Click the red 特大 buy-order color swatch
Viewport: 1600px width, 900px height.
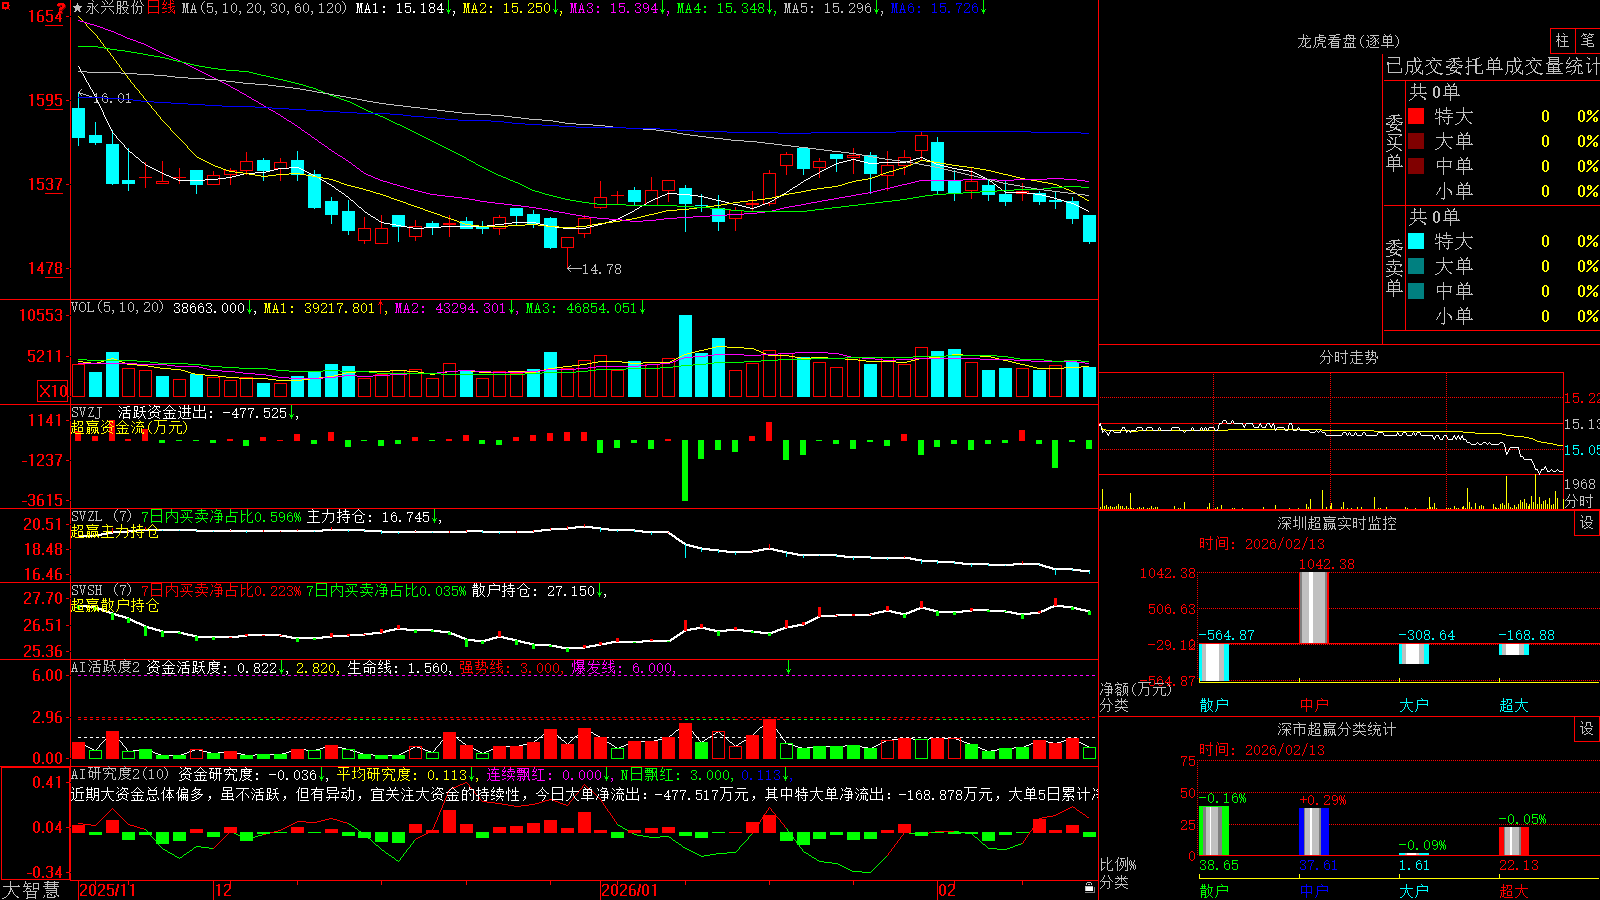click(1416, 116)
